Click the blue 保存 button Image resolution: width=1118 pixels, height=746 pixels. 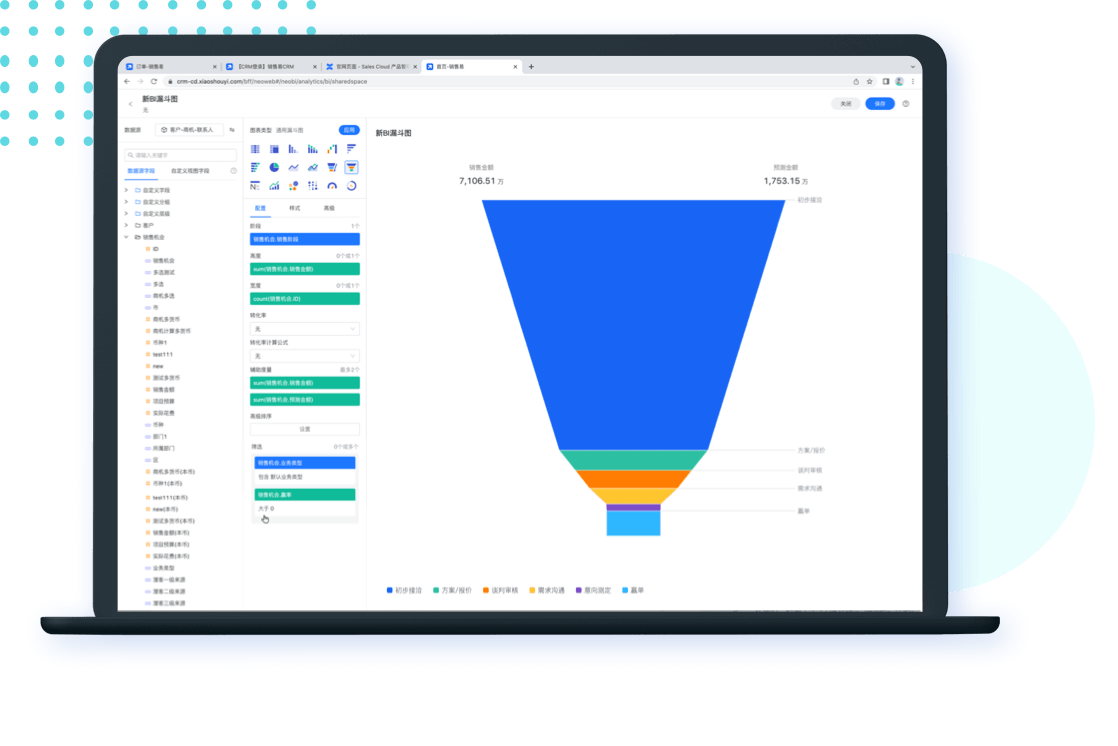pyautogui.click(x=879, y=103)
